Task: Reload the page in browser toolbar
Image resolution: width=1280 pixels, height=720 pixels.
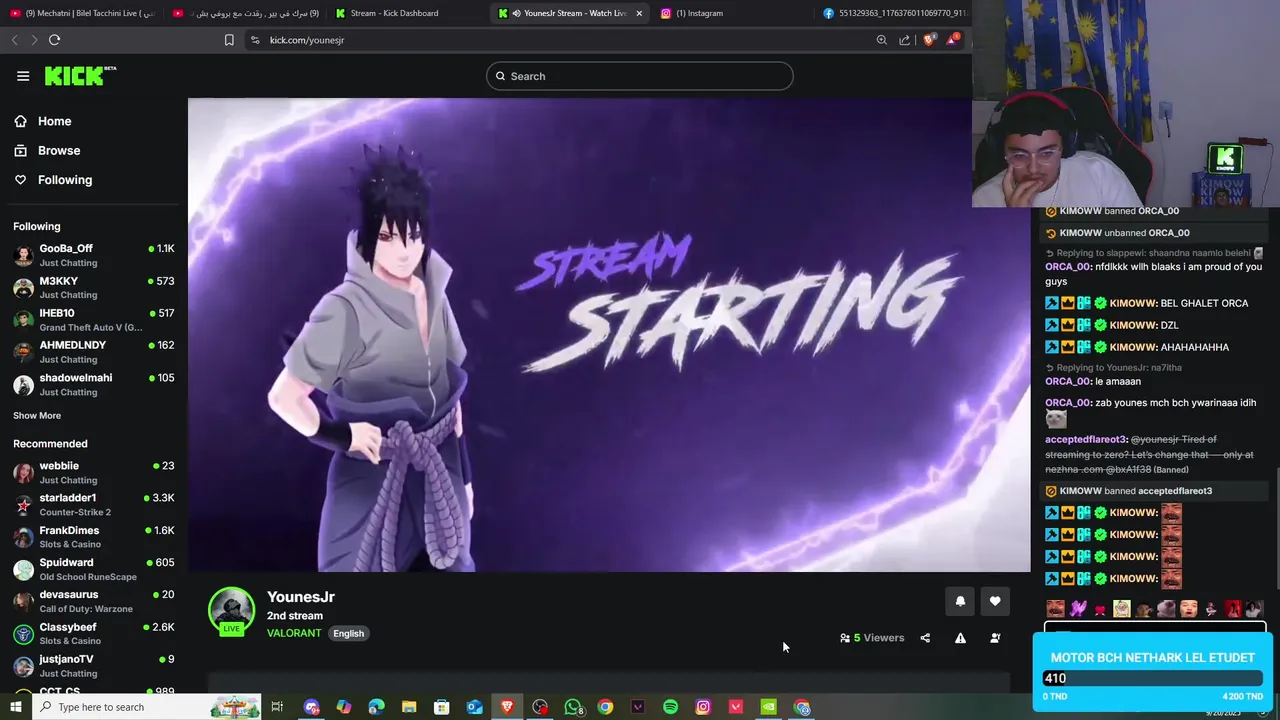Action: click(54, 40)
